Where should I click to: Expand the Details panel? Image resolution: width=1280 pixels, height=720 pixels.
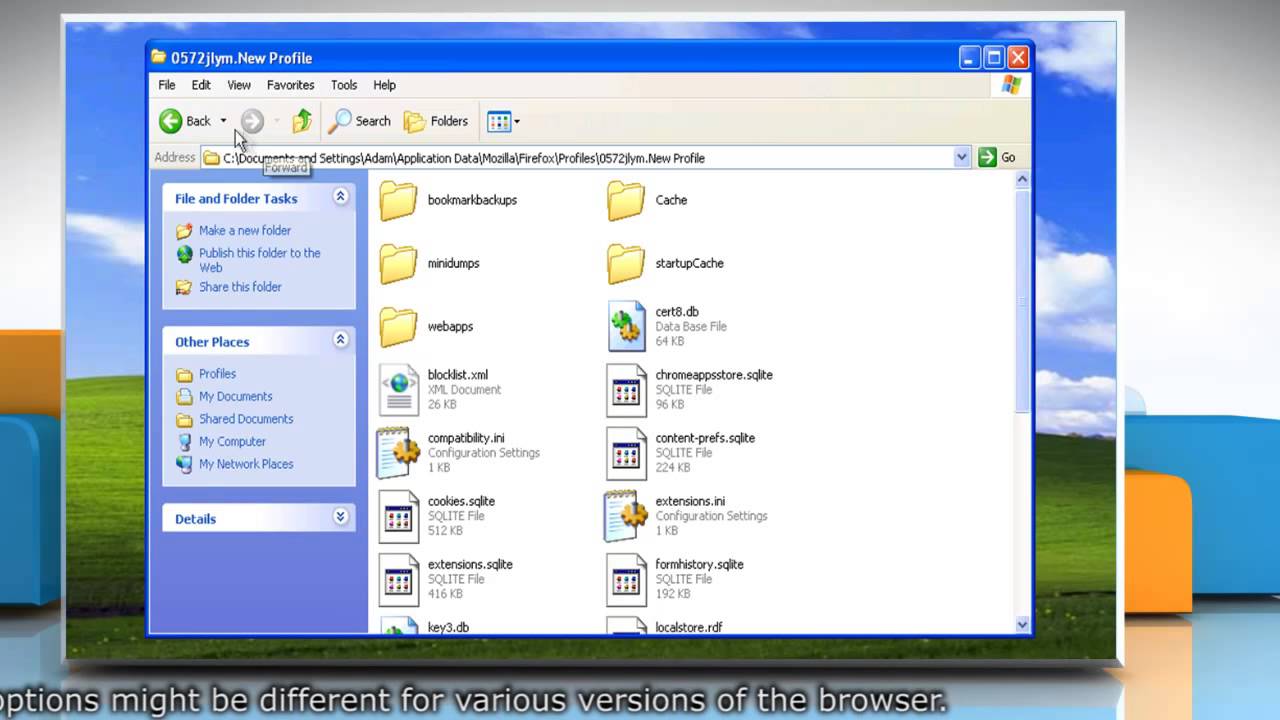tap(340, 517)
